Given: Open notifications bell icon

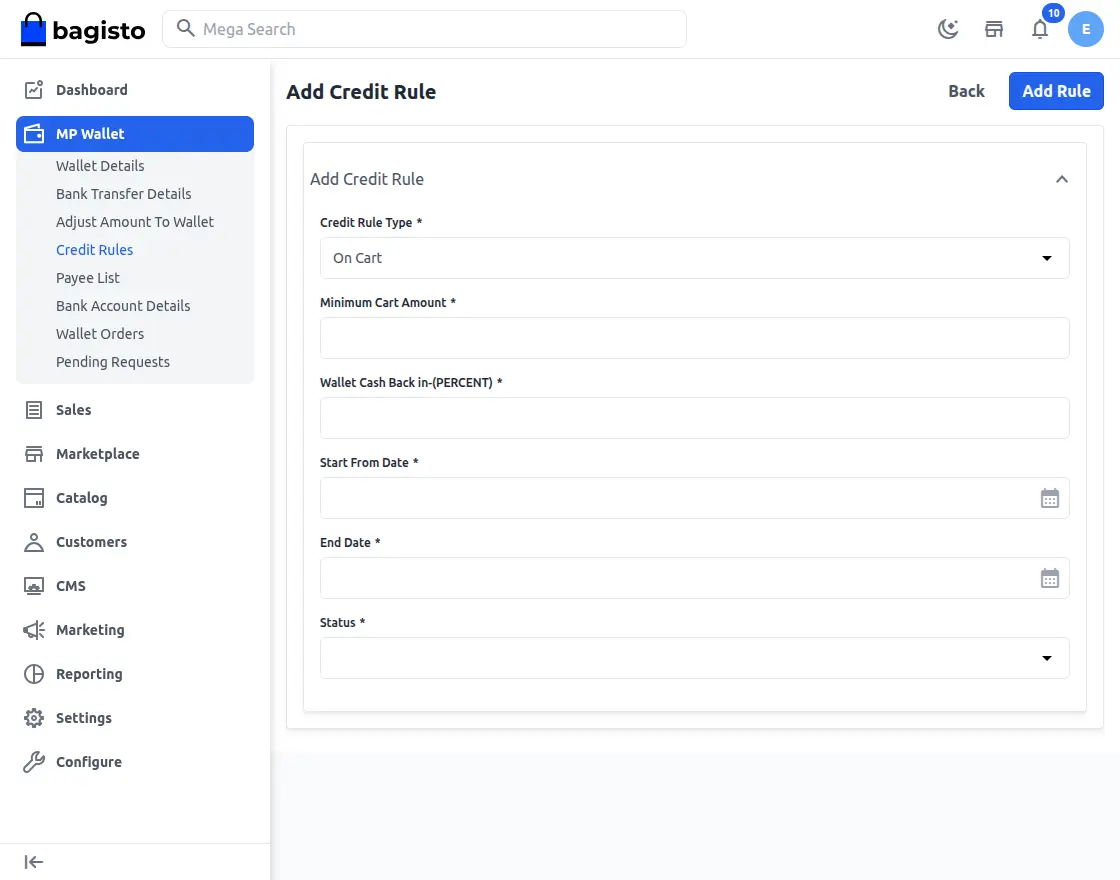Looking at the screenshot, I should pyautogui.click(x=1040, y=29).
